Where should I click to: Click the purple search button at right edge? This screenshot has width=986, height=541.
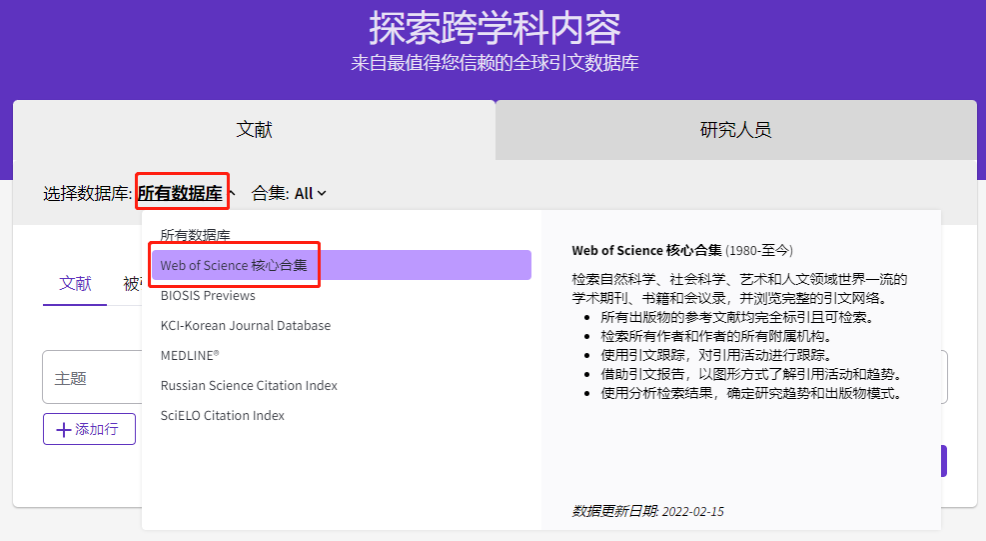click(x=943, y=461)
